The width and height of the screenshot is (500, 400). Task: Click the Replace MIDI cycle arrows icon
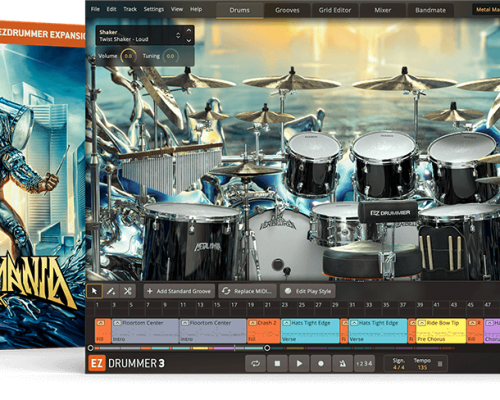(x=226, y=291)
